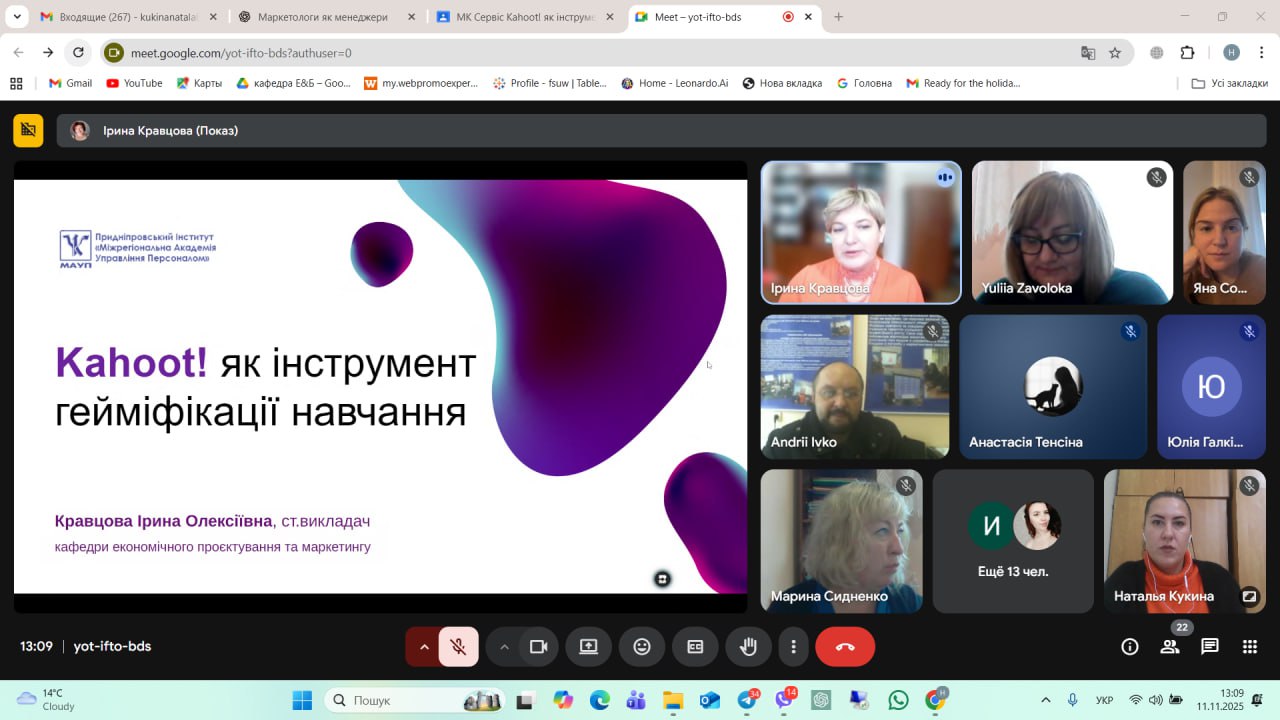Select Andrii Ivko's video tile
Screen dimensions: 1280x720
[855, 387]
